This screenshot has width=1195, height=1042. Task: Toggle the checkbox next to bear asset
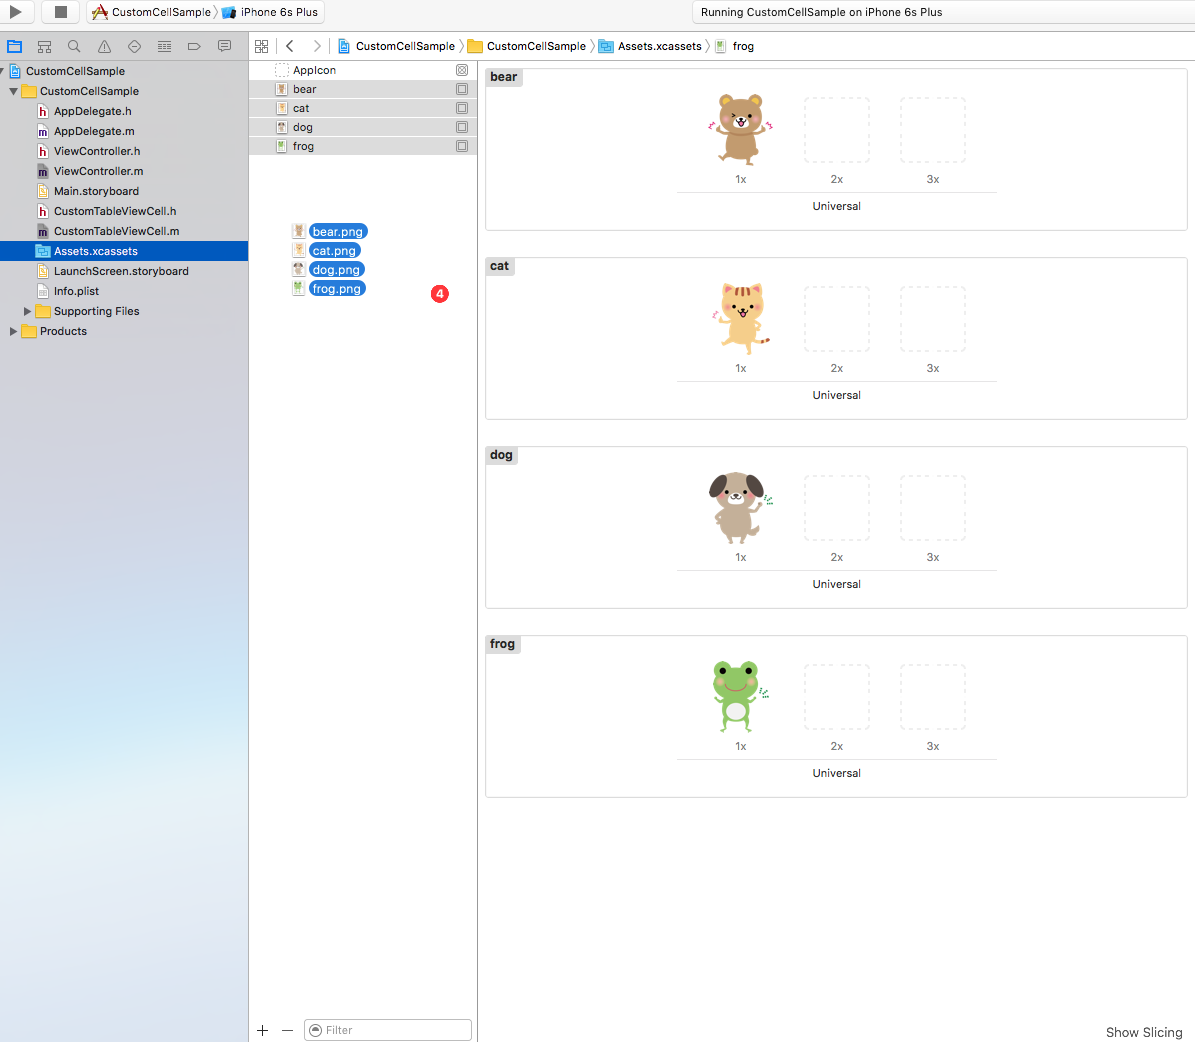tap(461, 89)
